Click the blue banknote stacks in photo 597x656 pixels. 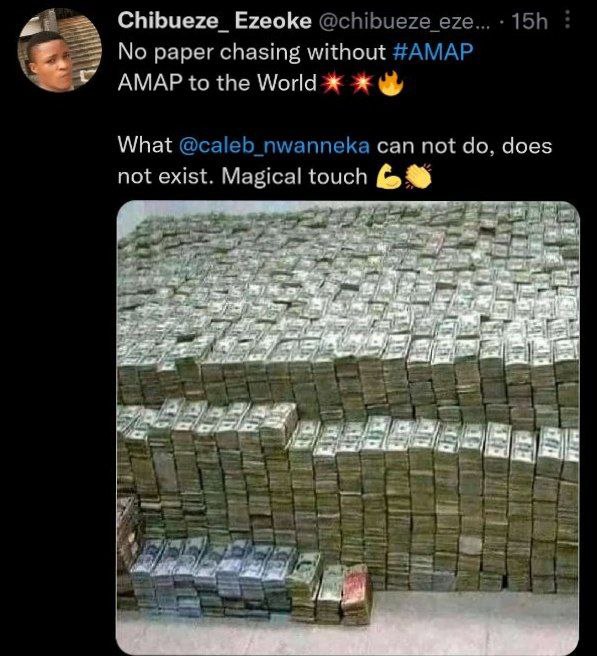click(x=213, y=577)
